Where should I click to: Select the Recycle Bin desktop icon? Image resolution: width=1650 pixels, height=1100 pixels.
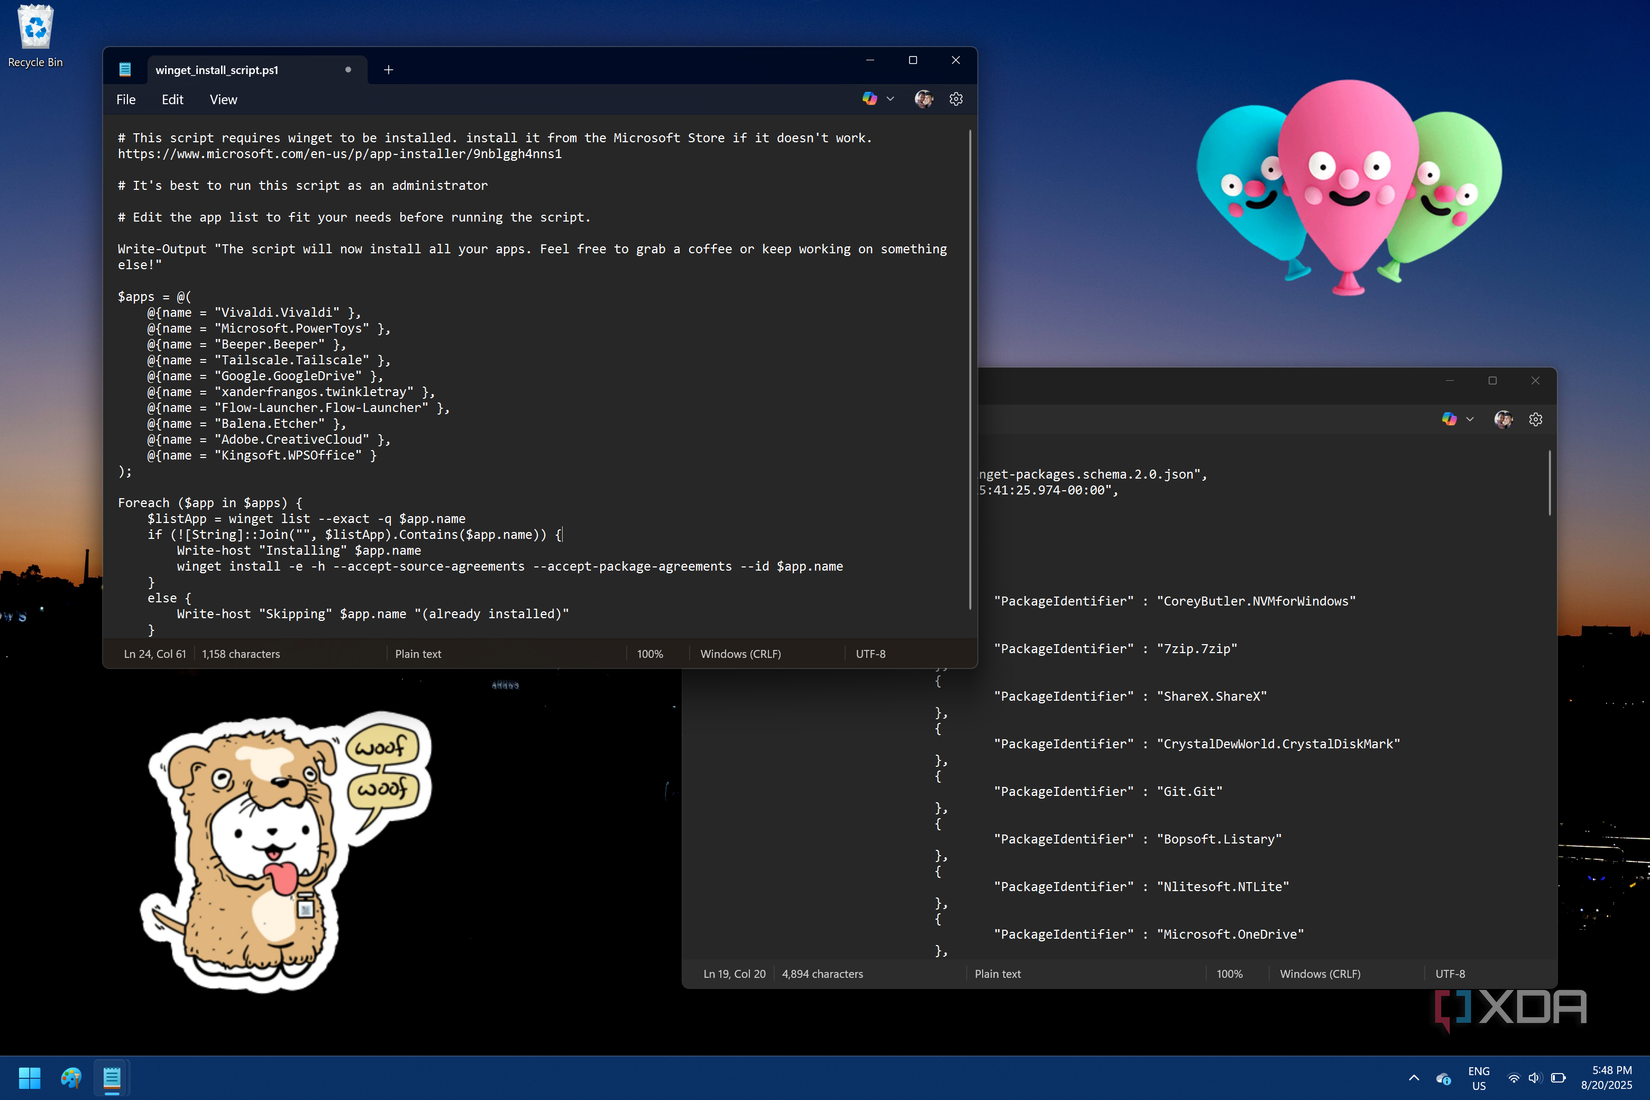click(x=35, y=37)
